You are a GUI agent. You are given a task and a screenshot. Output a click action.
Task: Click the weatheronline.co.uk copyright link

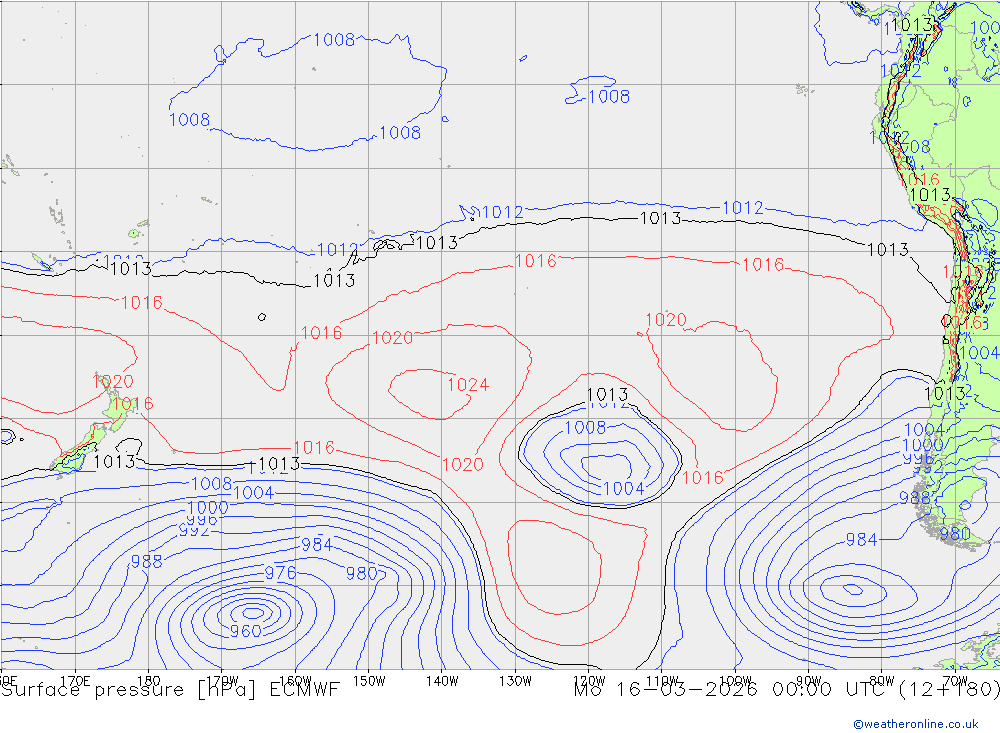click(916, 723)
